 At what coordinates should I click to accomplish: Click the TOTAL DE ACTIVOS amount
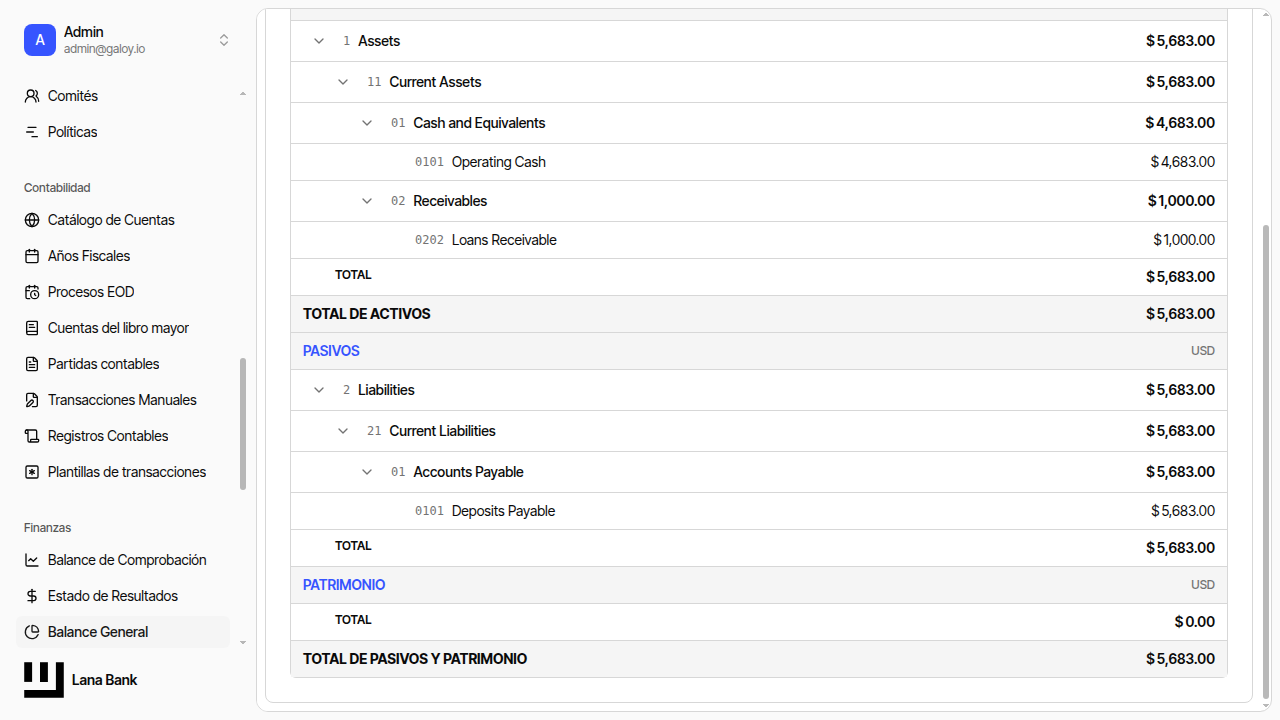click(x=1181, y=314)
